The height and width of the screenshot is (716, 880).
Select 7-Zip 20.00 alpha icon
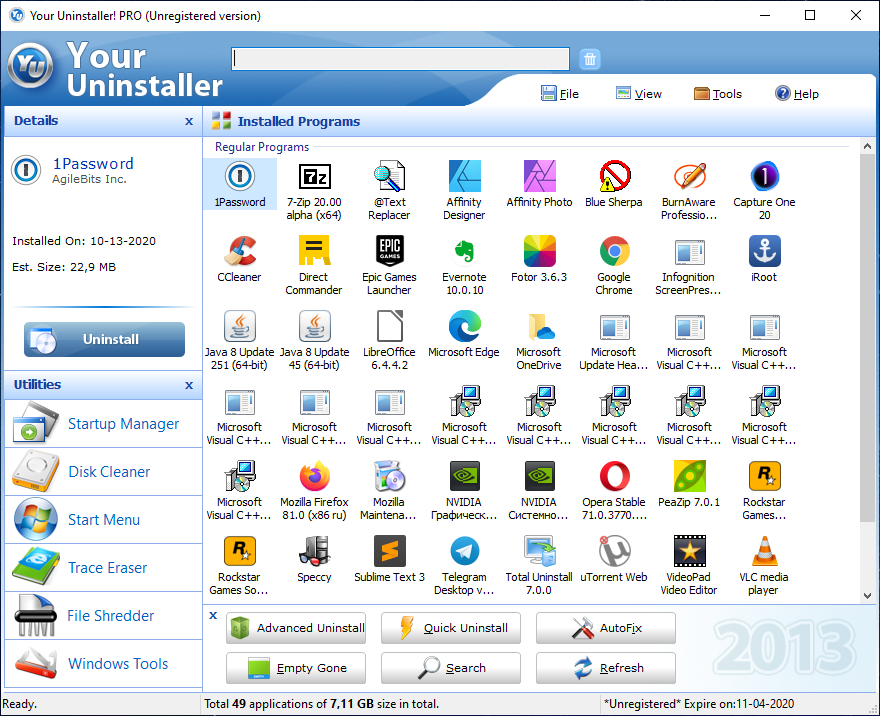pos(314,176)
